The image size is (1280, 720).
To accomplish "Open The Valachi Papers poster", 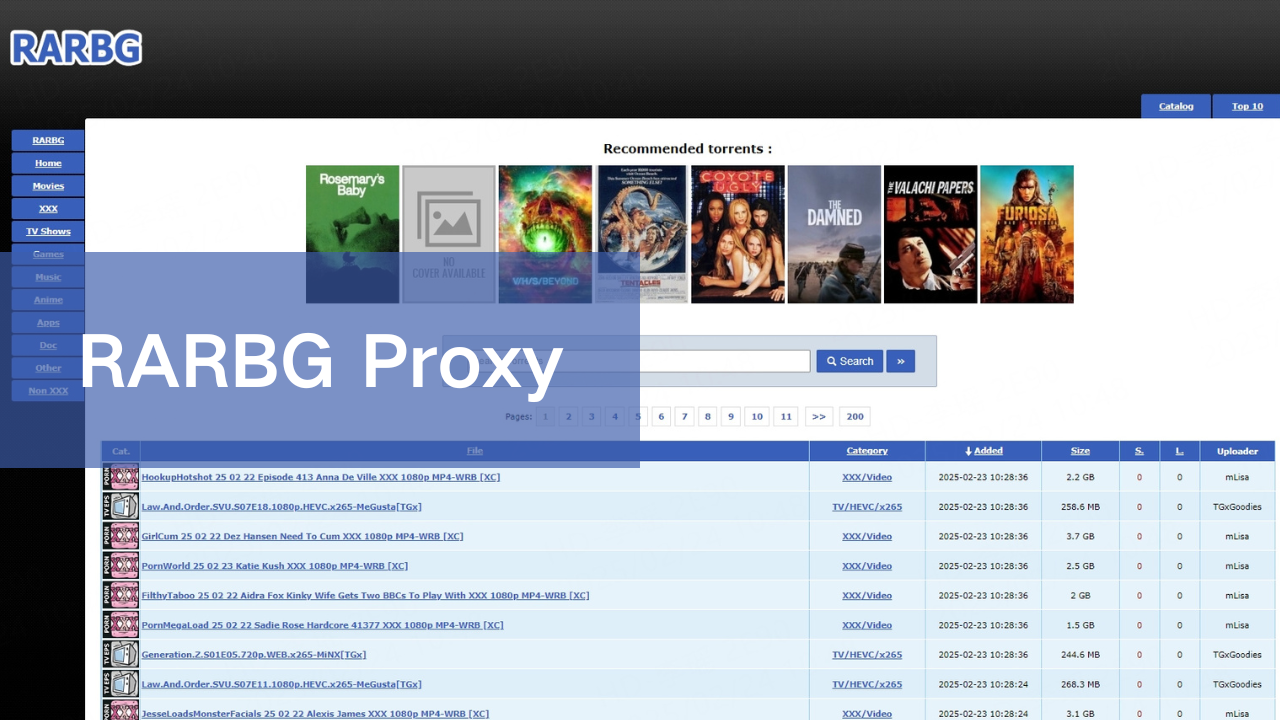I will click(x=930, y=234).
